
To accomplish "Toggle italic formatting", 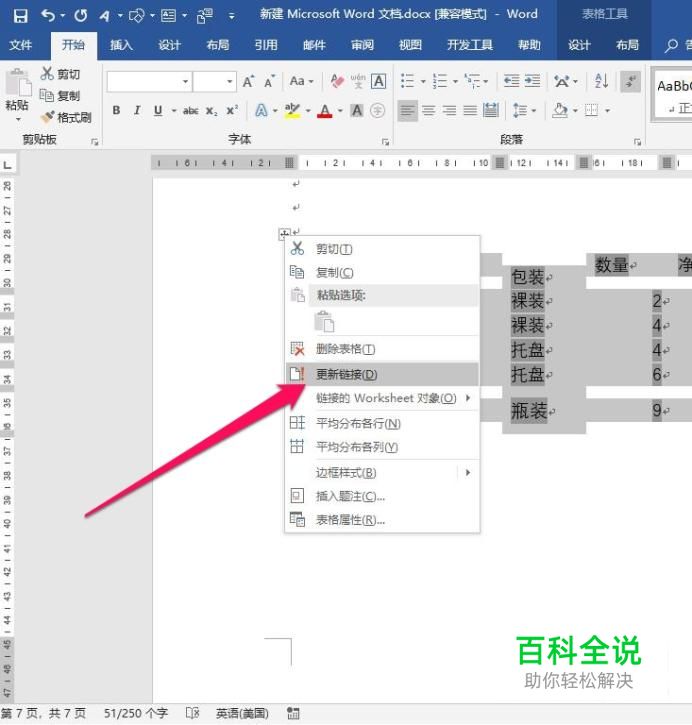I will [x=137, y=111].
